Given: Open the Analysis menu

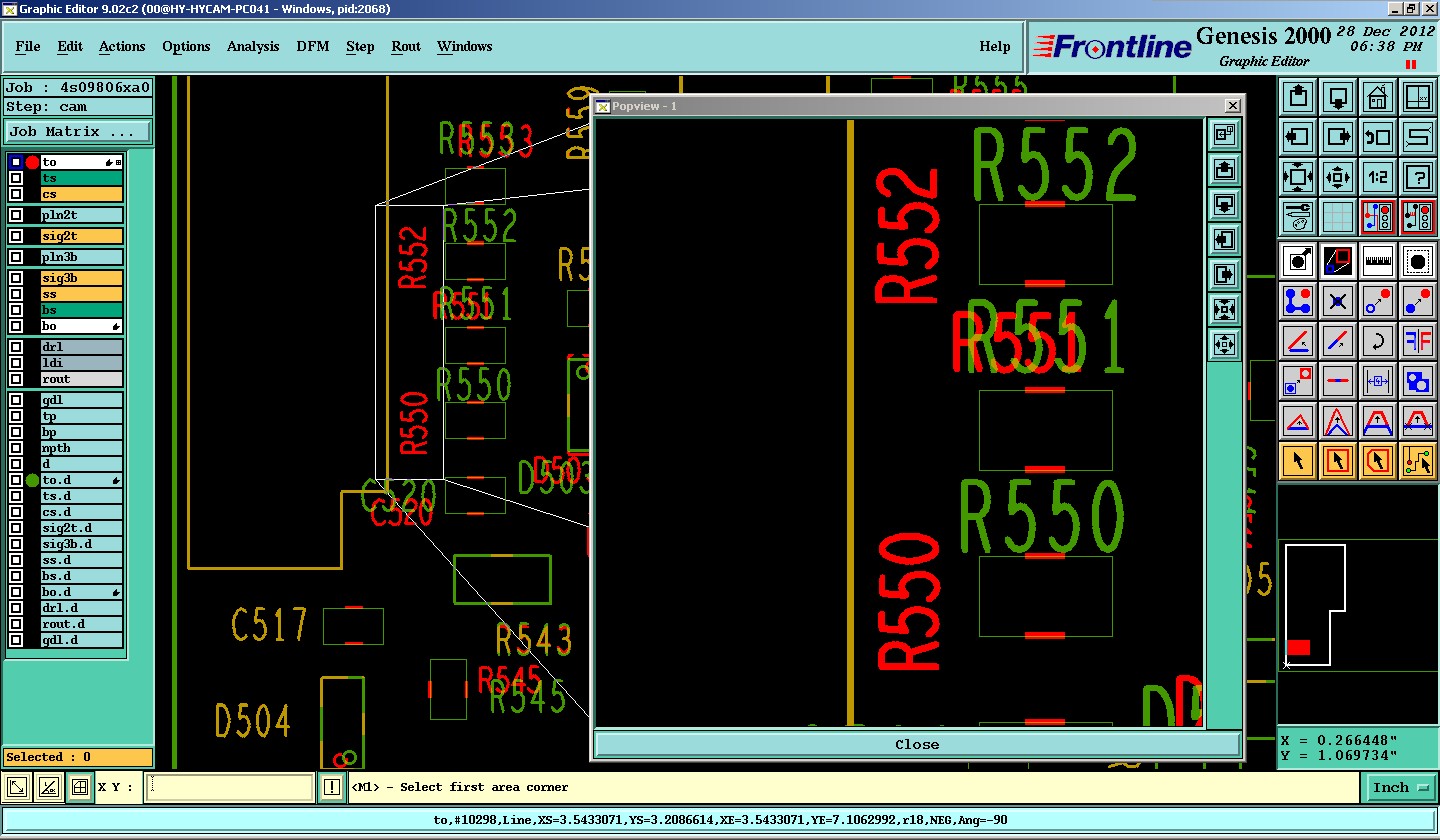Looking at the screenshot, I should click(253, 46).
